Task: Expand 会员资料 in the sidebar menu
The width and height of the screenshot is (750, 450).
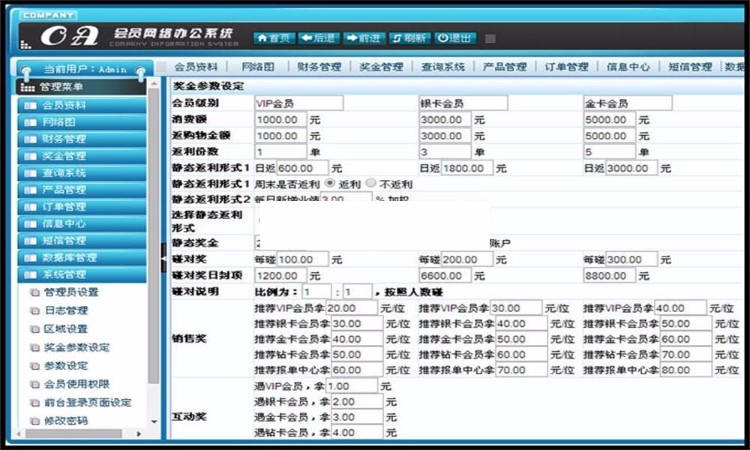Action: click(82, 105)
